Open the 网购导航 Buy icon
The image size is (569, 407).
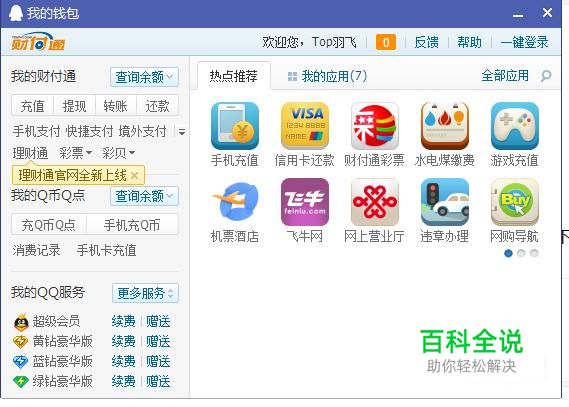coord(515,202)
